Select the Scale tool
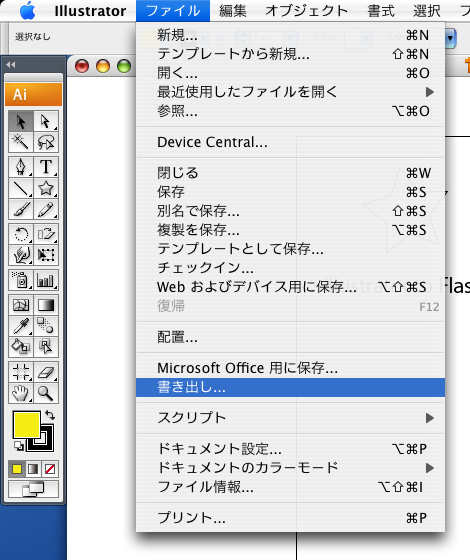470x560 pixels. click(46, 234)
